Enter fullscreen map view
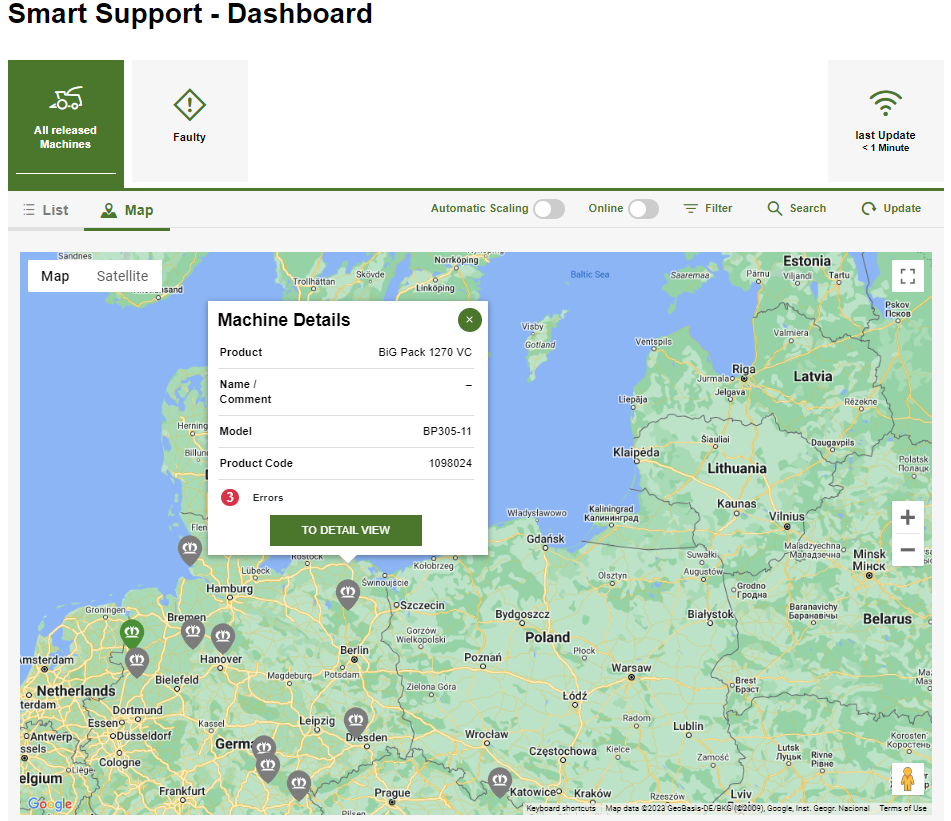The image size is (951, 821). point(907,276)
